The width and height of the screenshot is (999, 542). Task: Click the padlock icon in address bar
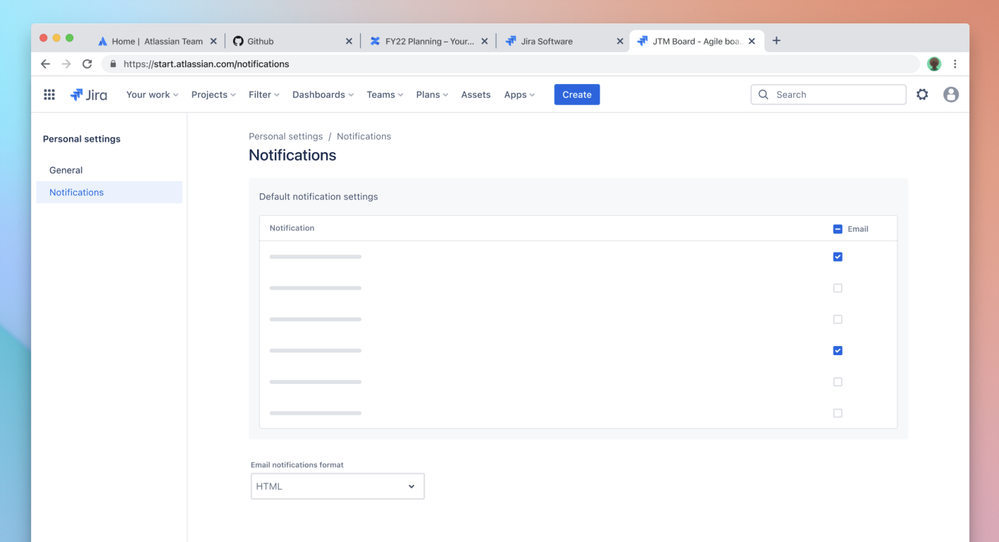113,64
